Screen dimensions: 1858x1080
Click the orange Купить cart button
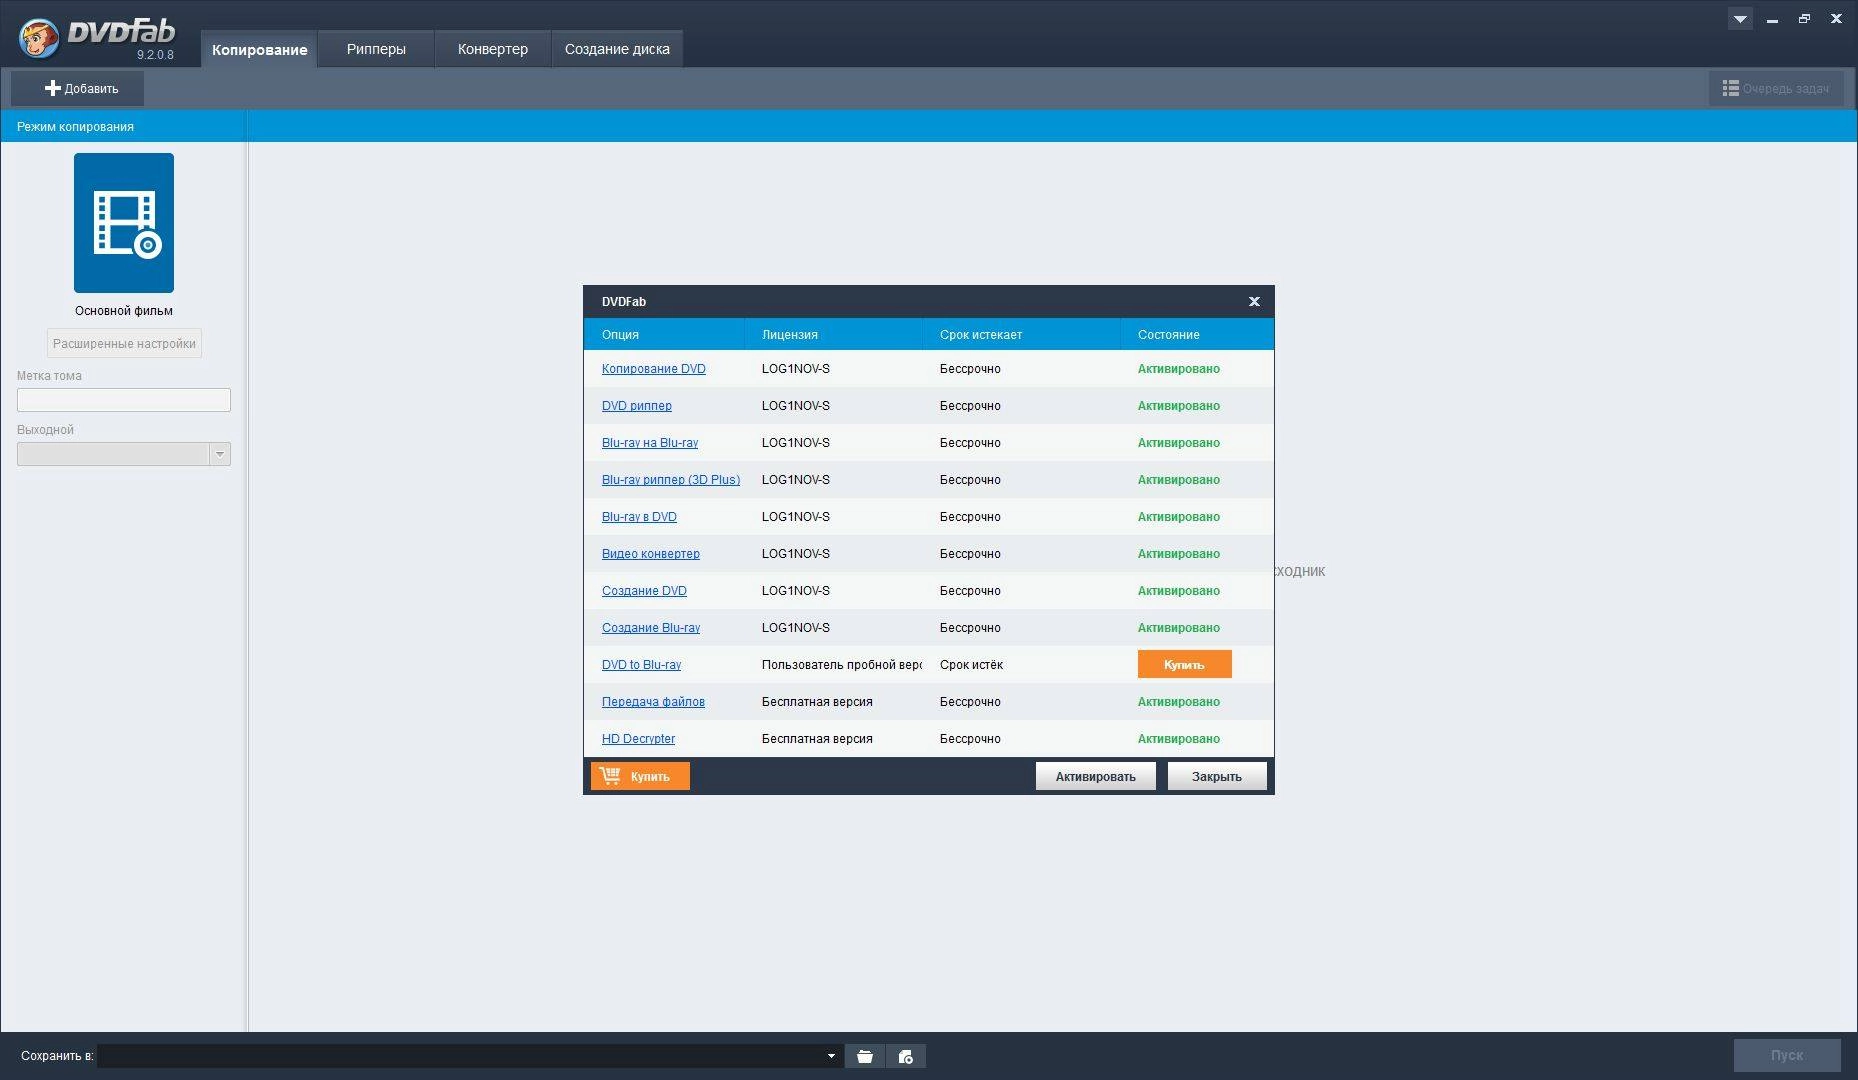(x=640, y=776)
